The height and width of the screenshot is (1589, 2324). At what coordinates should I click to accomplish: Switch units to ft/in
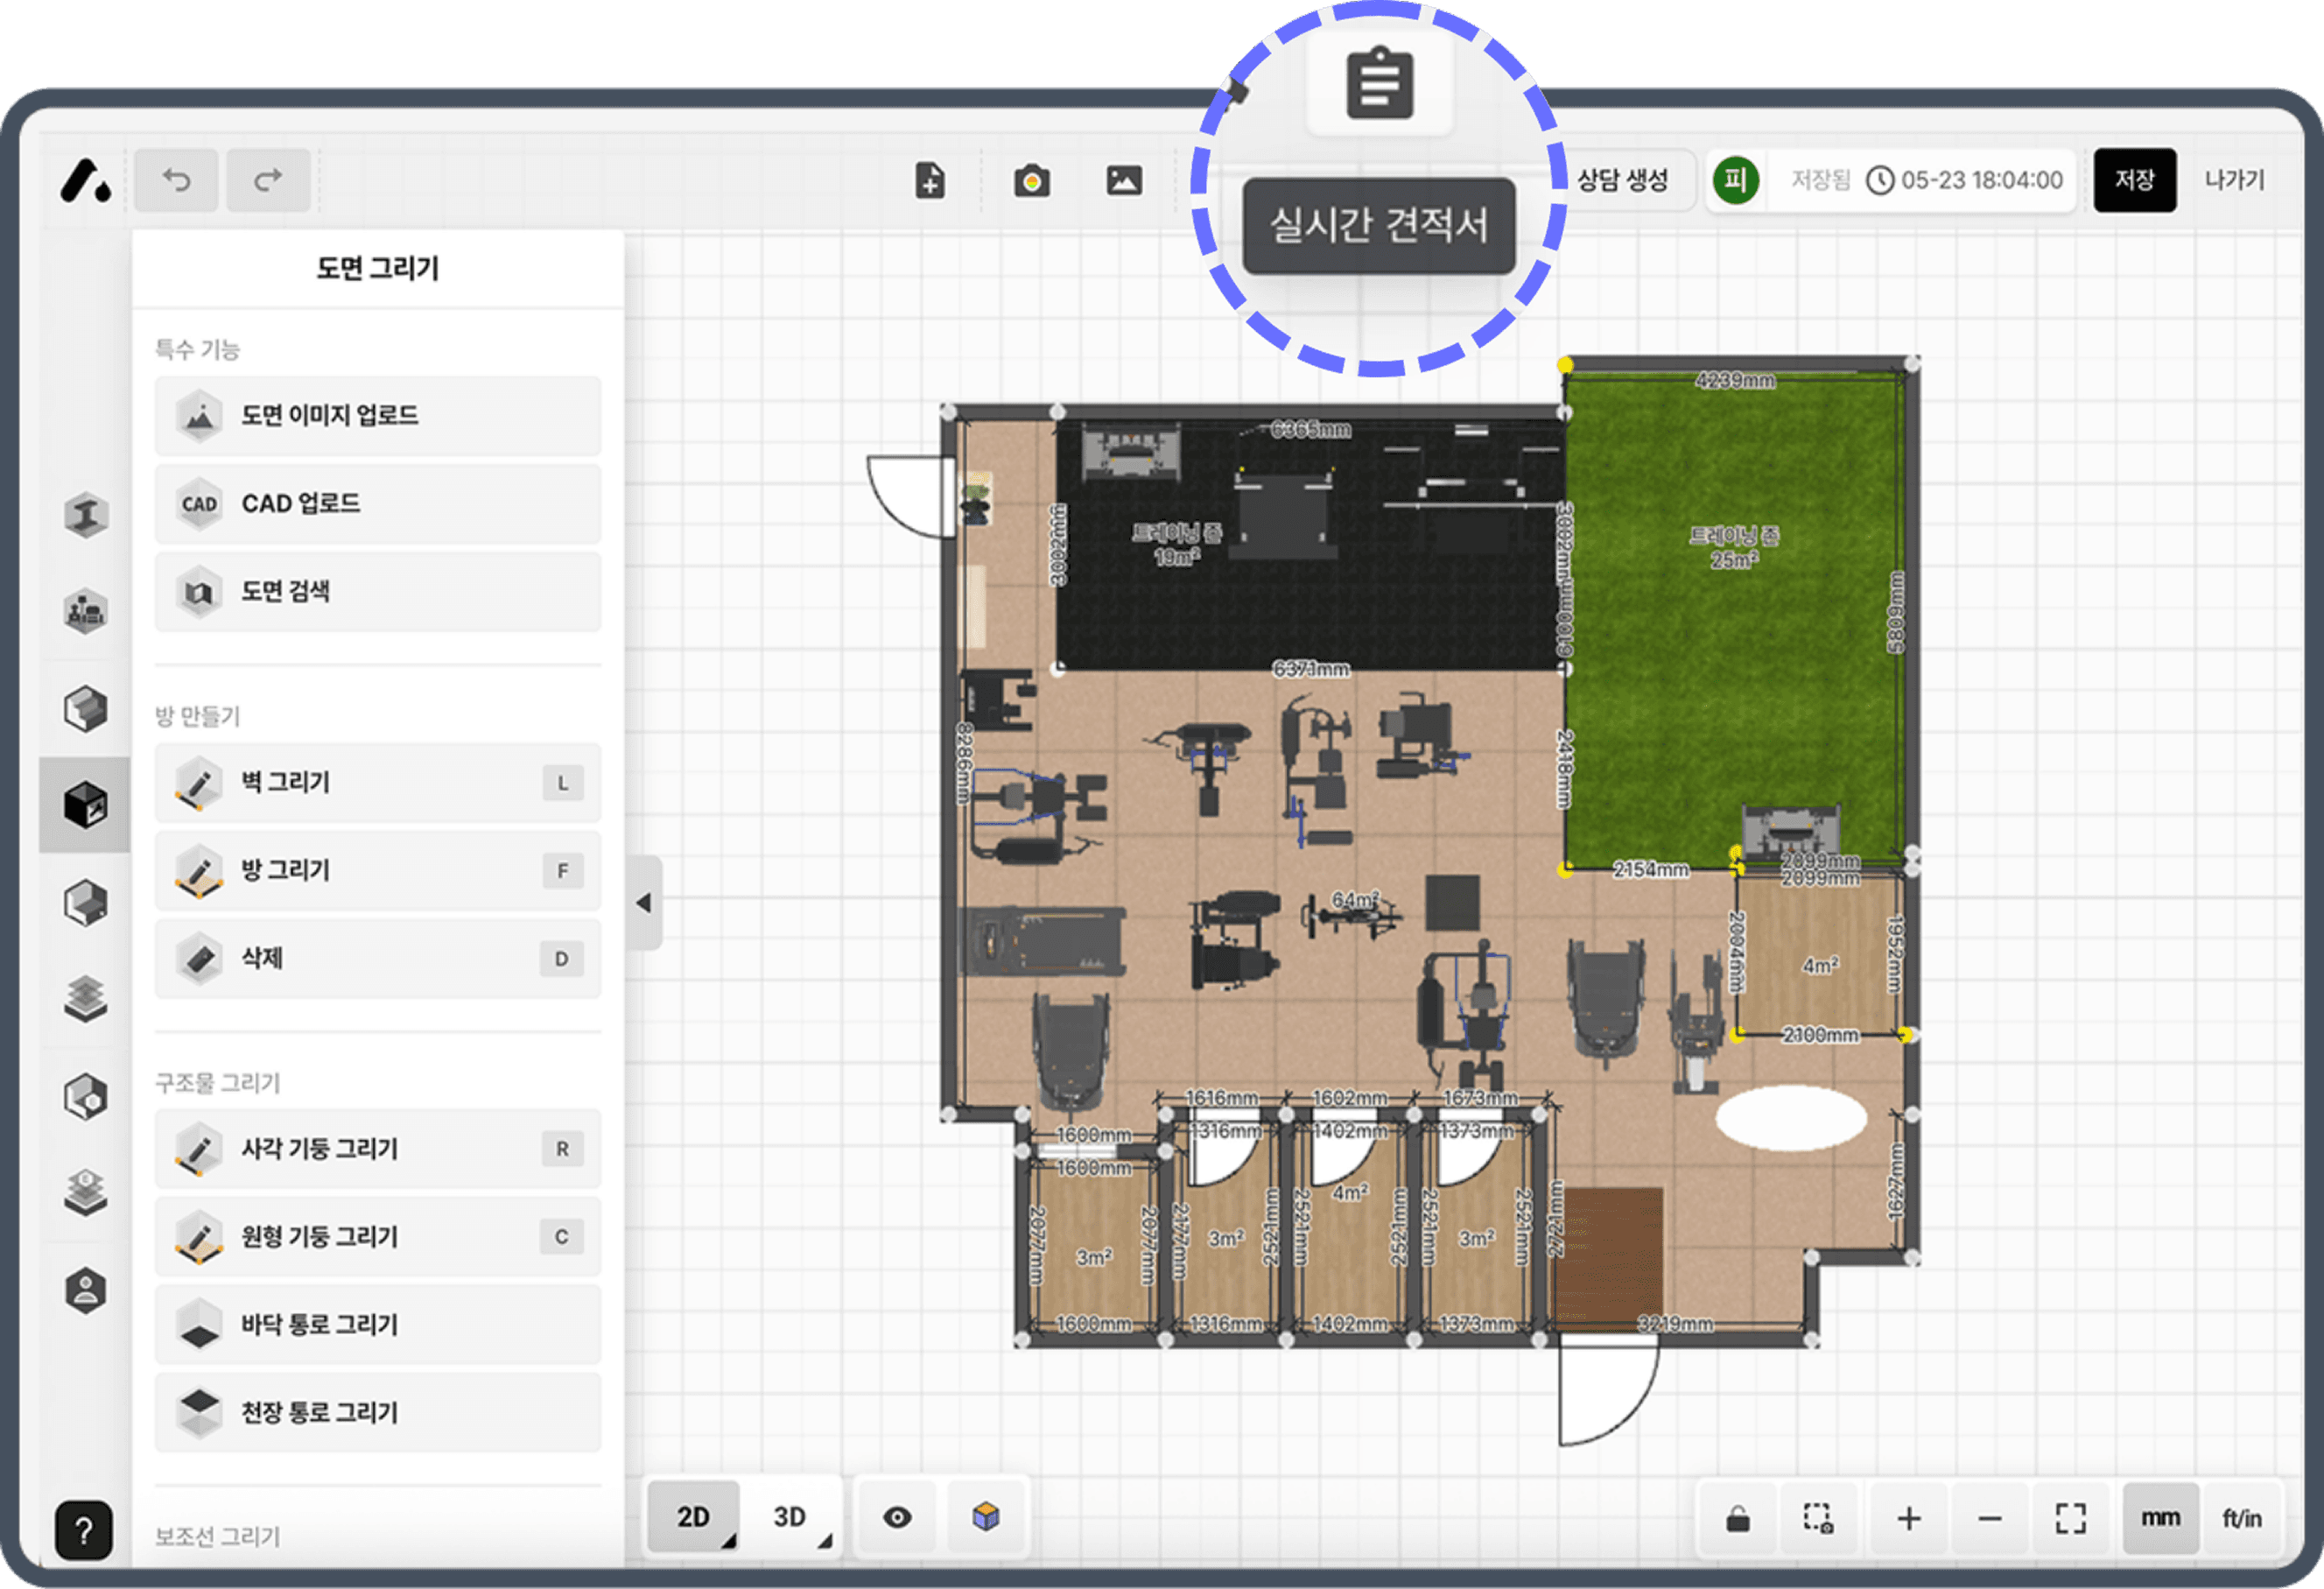click(x=2241, y=1518)
